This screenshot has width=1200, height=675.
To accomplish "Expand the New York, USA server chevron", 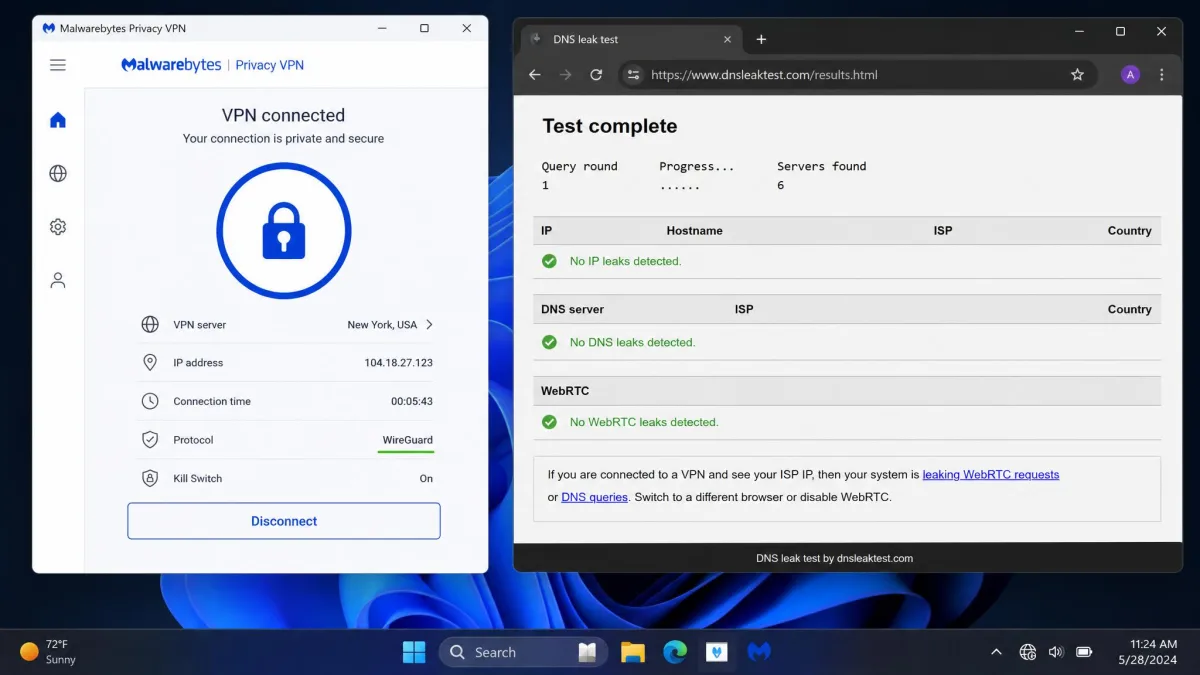I will click(429, 324).
